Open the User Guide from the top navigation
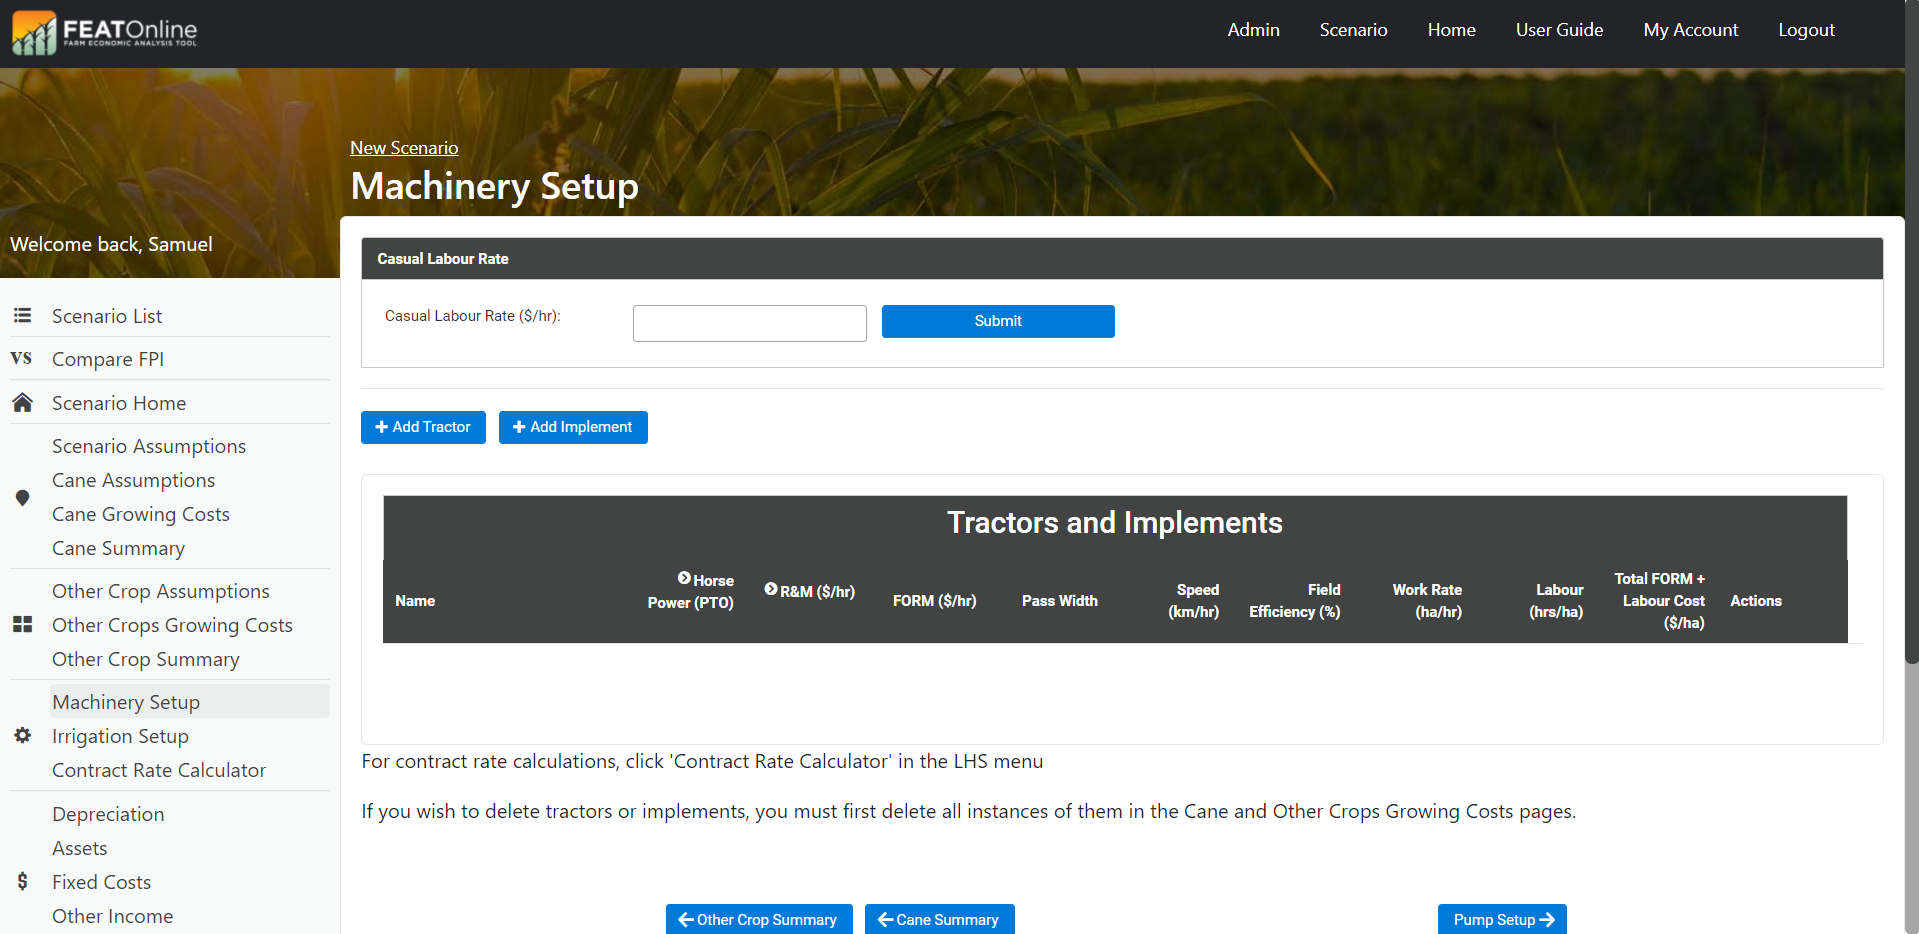The height and width of the screenshot is (934, 1919). (1559, 30)
